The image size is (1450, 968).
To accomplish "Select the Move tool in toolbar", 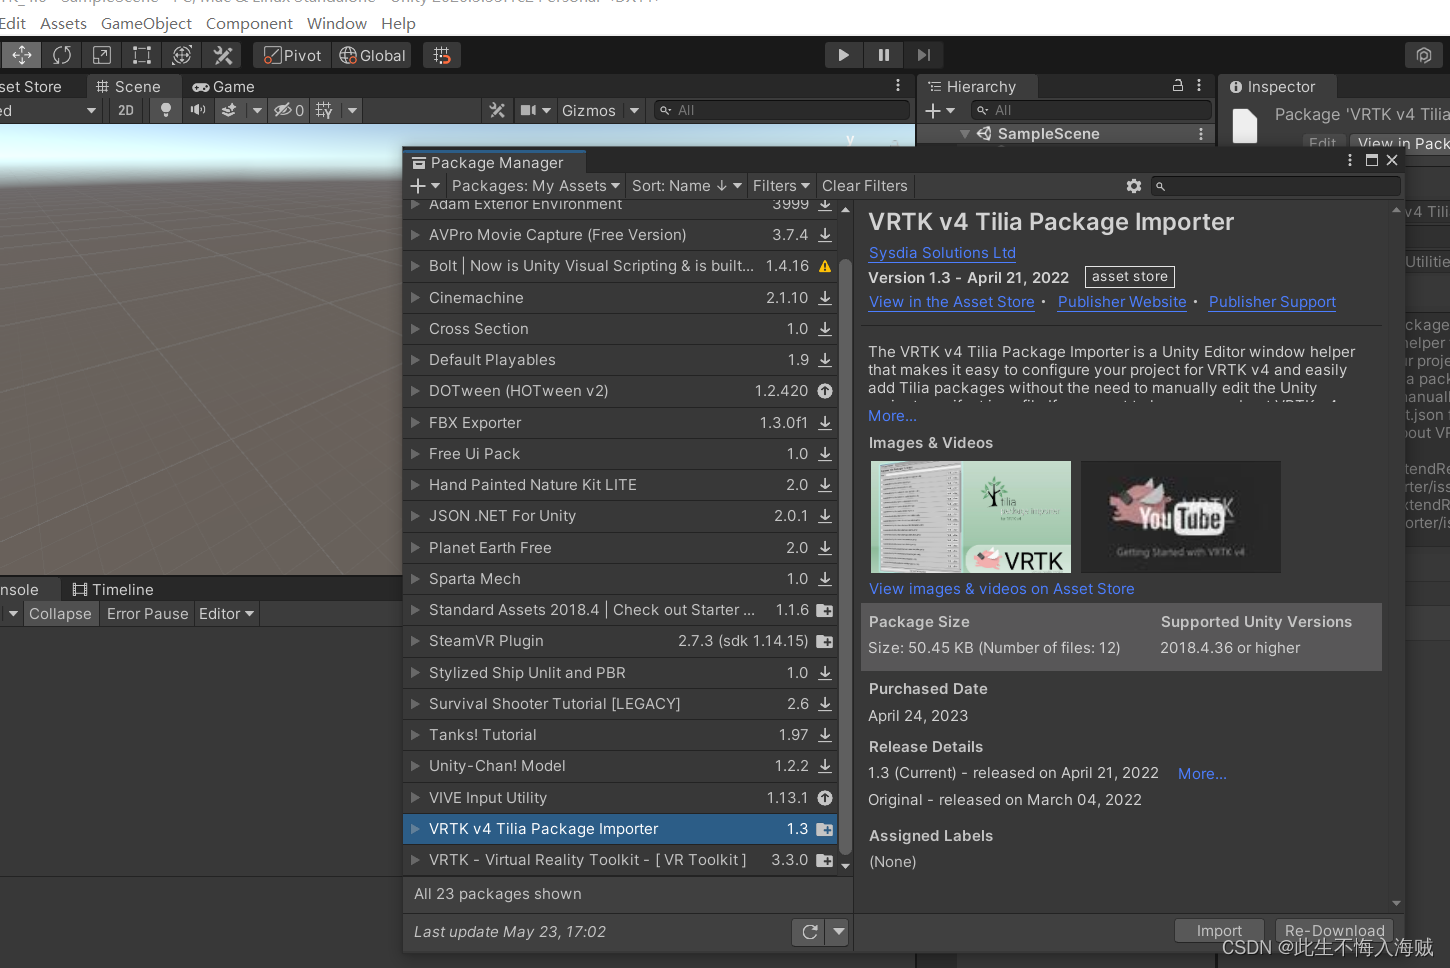I will 21,55.
